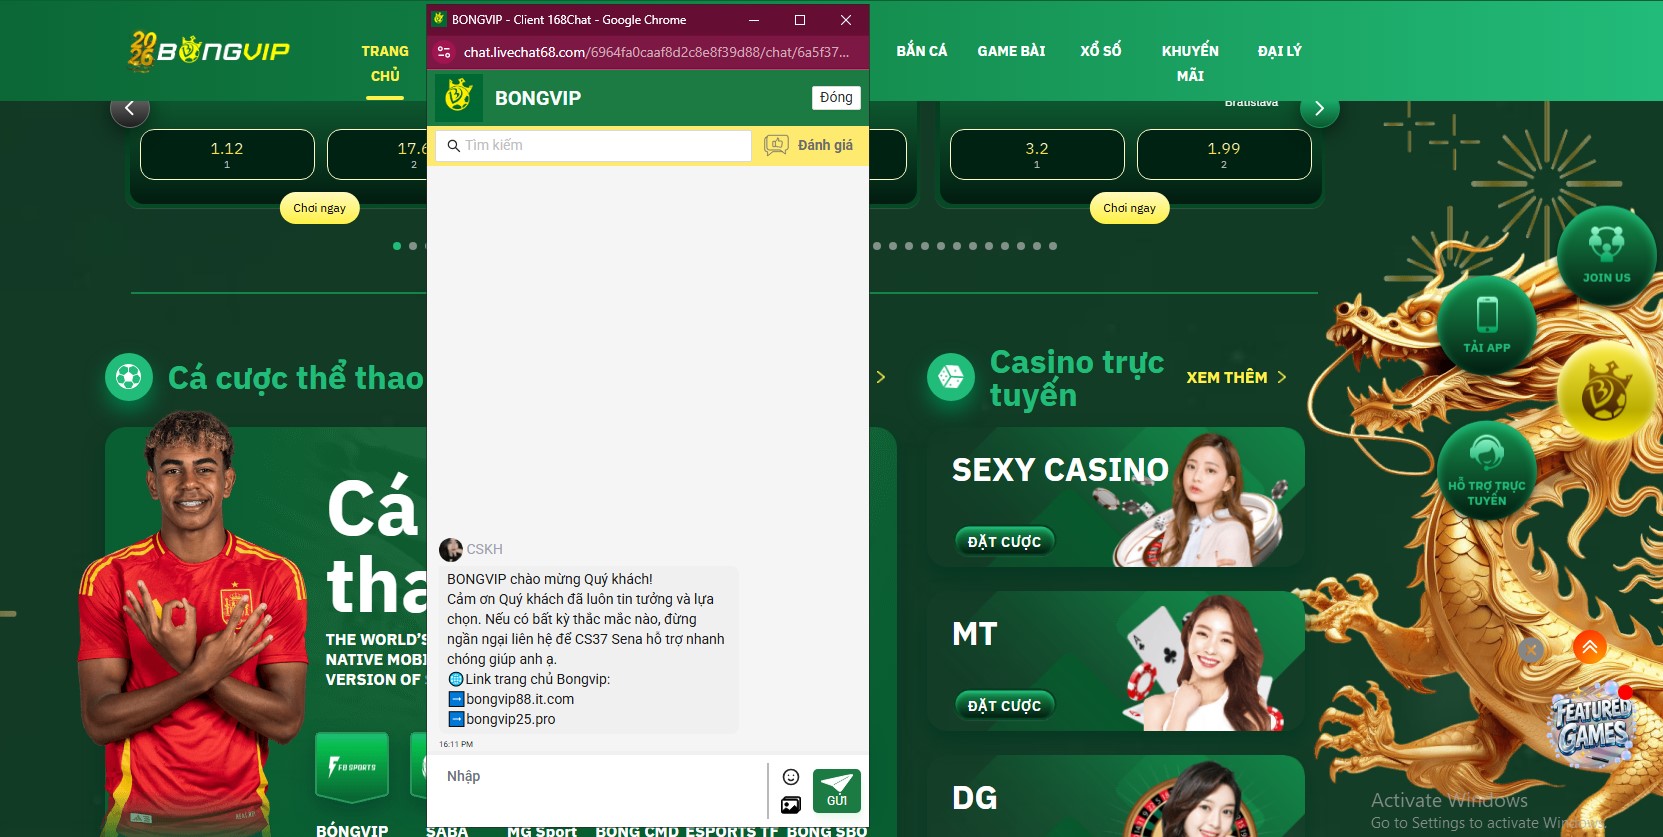Viewport: 1663px width, 837px height.
Task: Click Chơi ngay under the 3.2 odds
Action: click(1130, 208)
